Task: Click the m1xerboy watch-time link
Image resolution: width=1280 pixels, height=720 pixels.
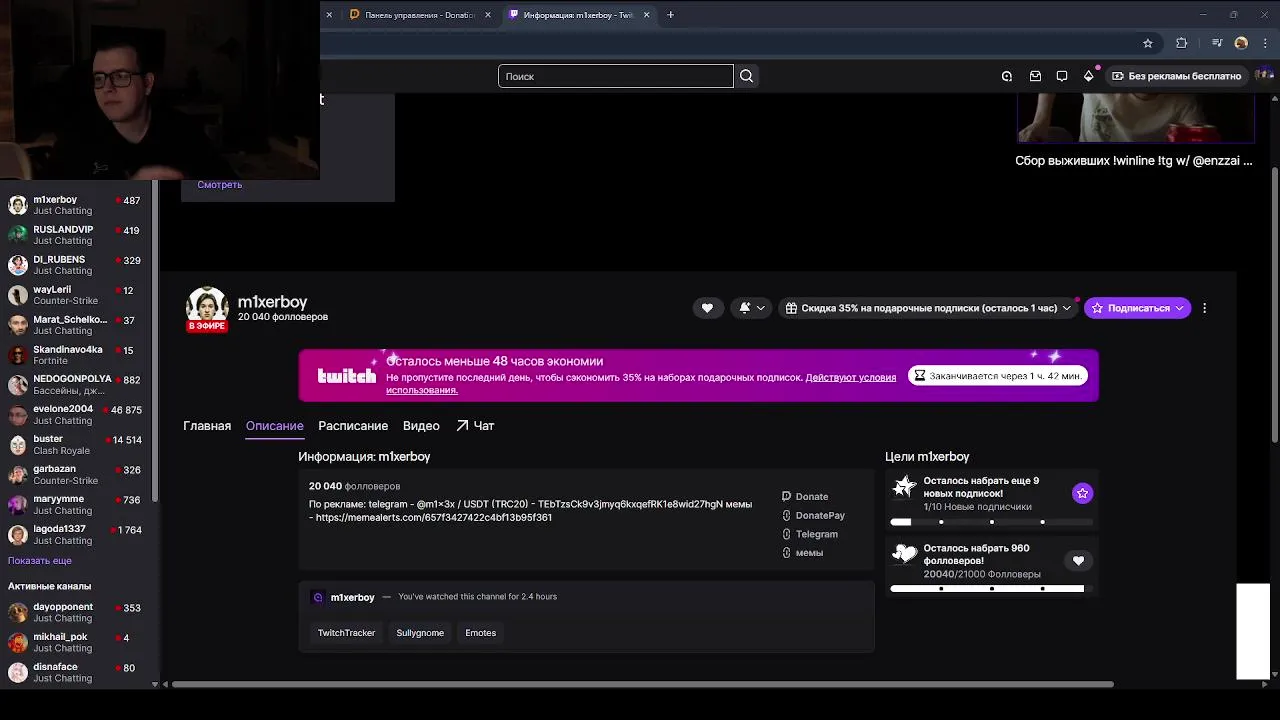Action: point(352,597)
